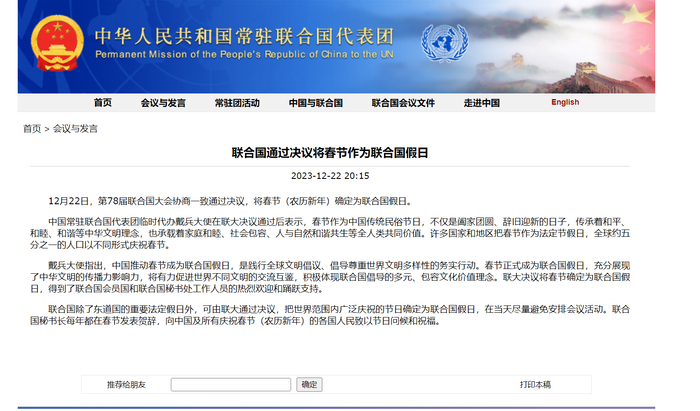The width and height of the screenshot is (700, 411).
Task: Click the Chinese site title 中华人民共和国常驻联合国代表团
Action: tap(244, 37)
